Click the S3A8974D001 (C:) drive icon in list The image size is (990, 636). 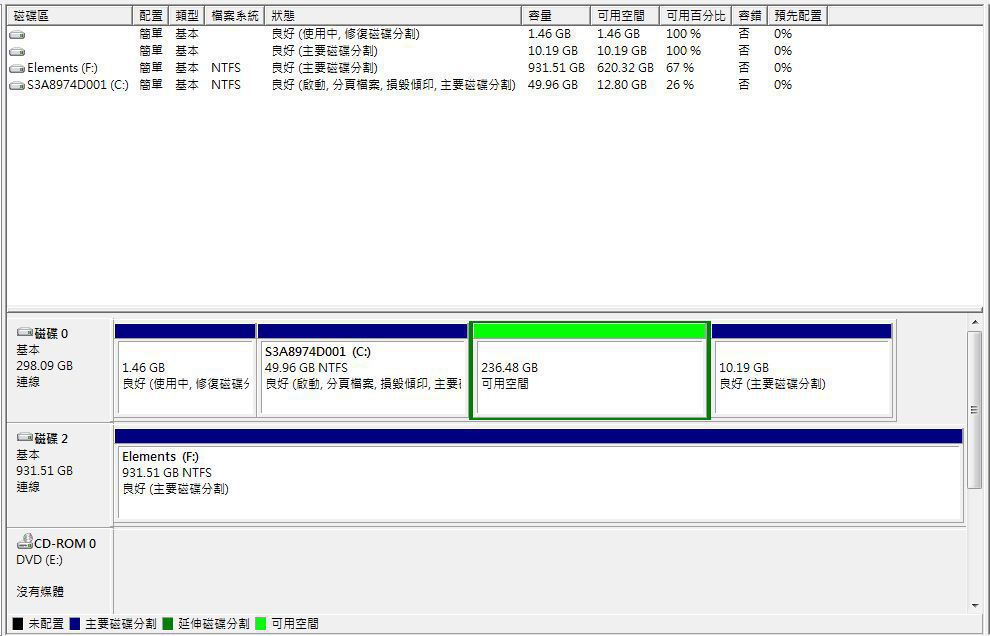(x=17, y=85)
